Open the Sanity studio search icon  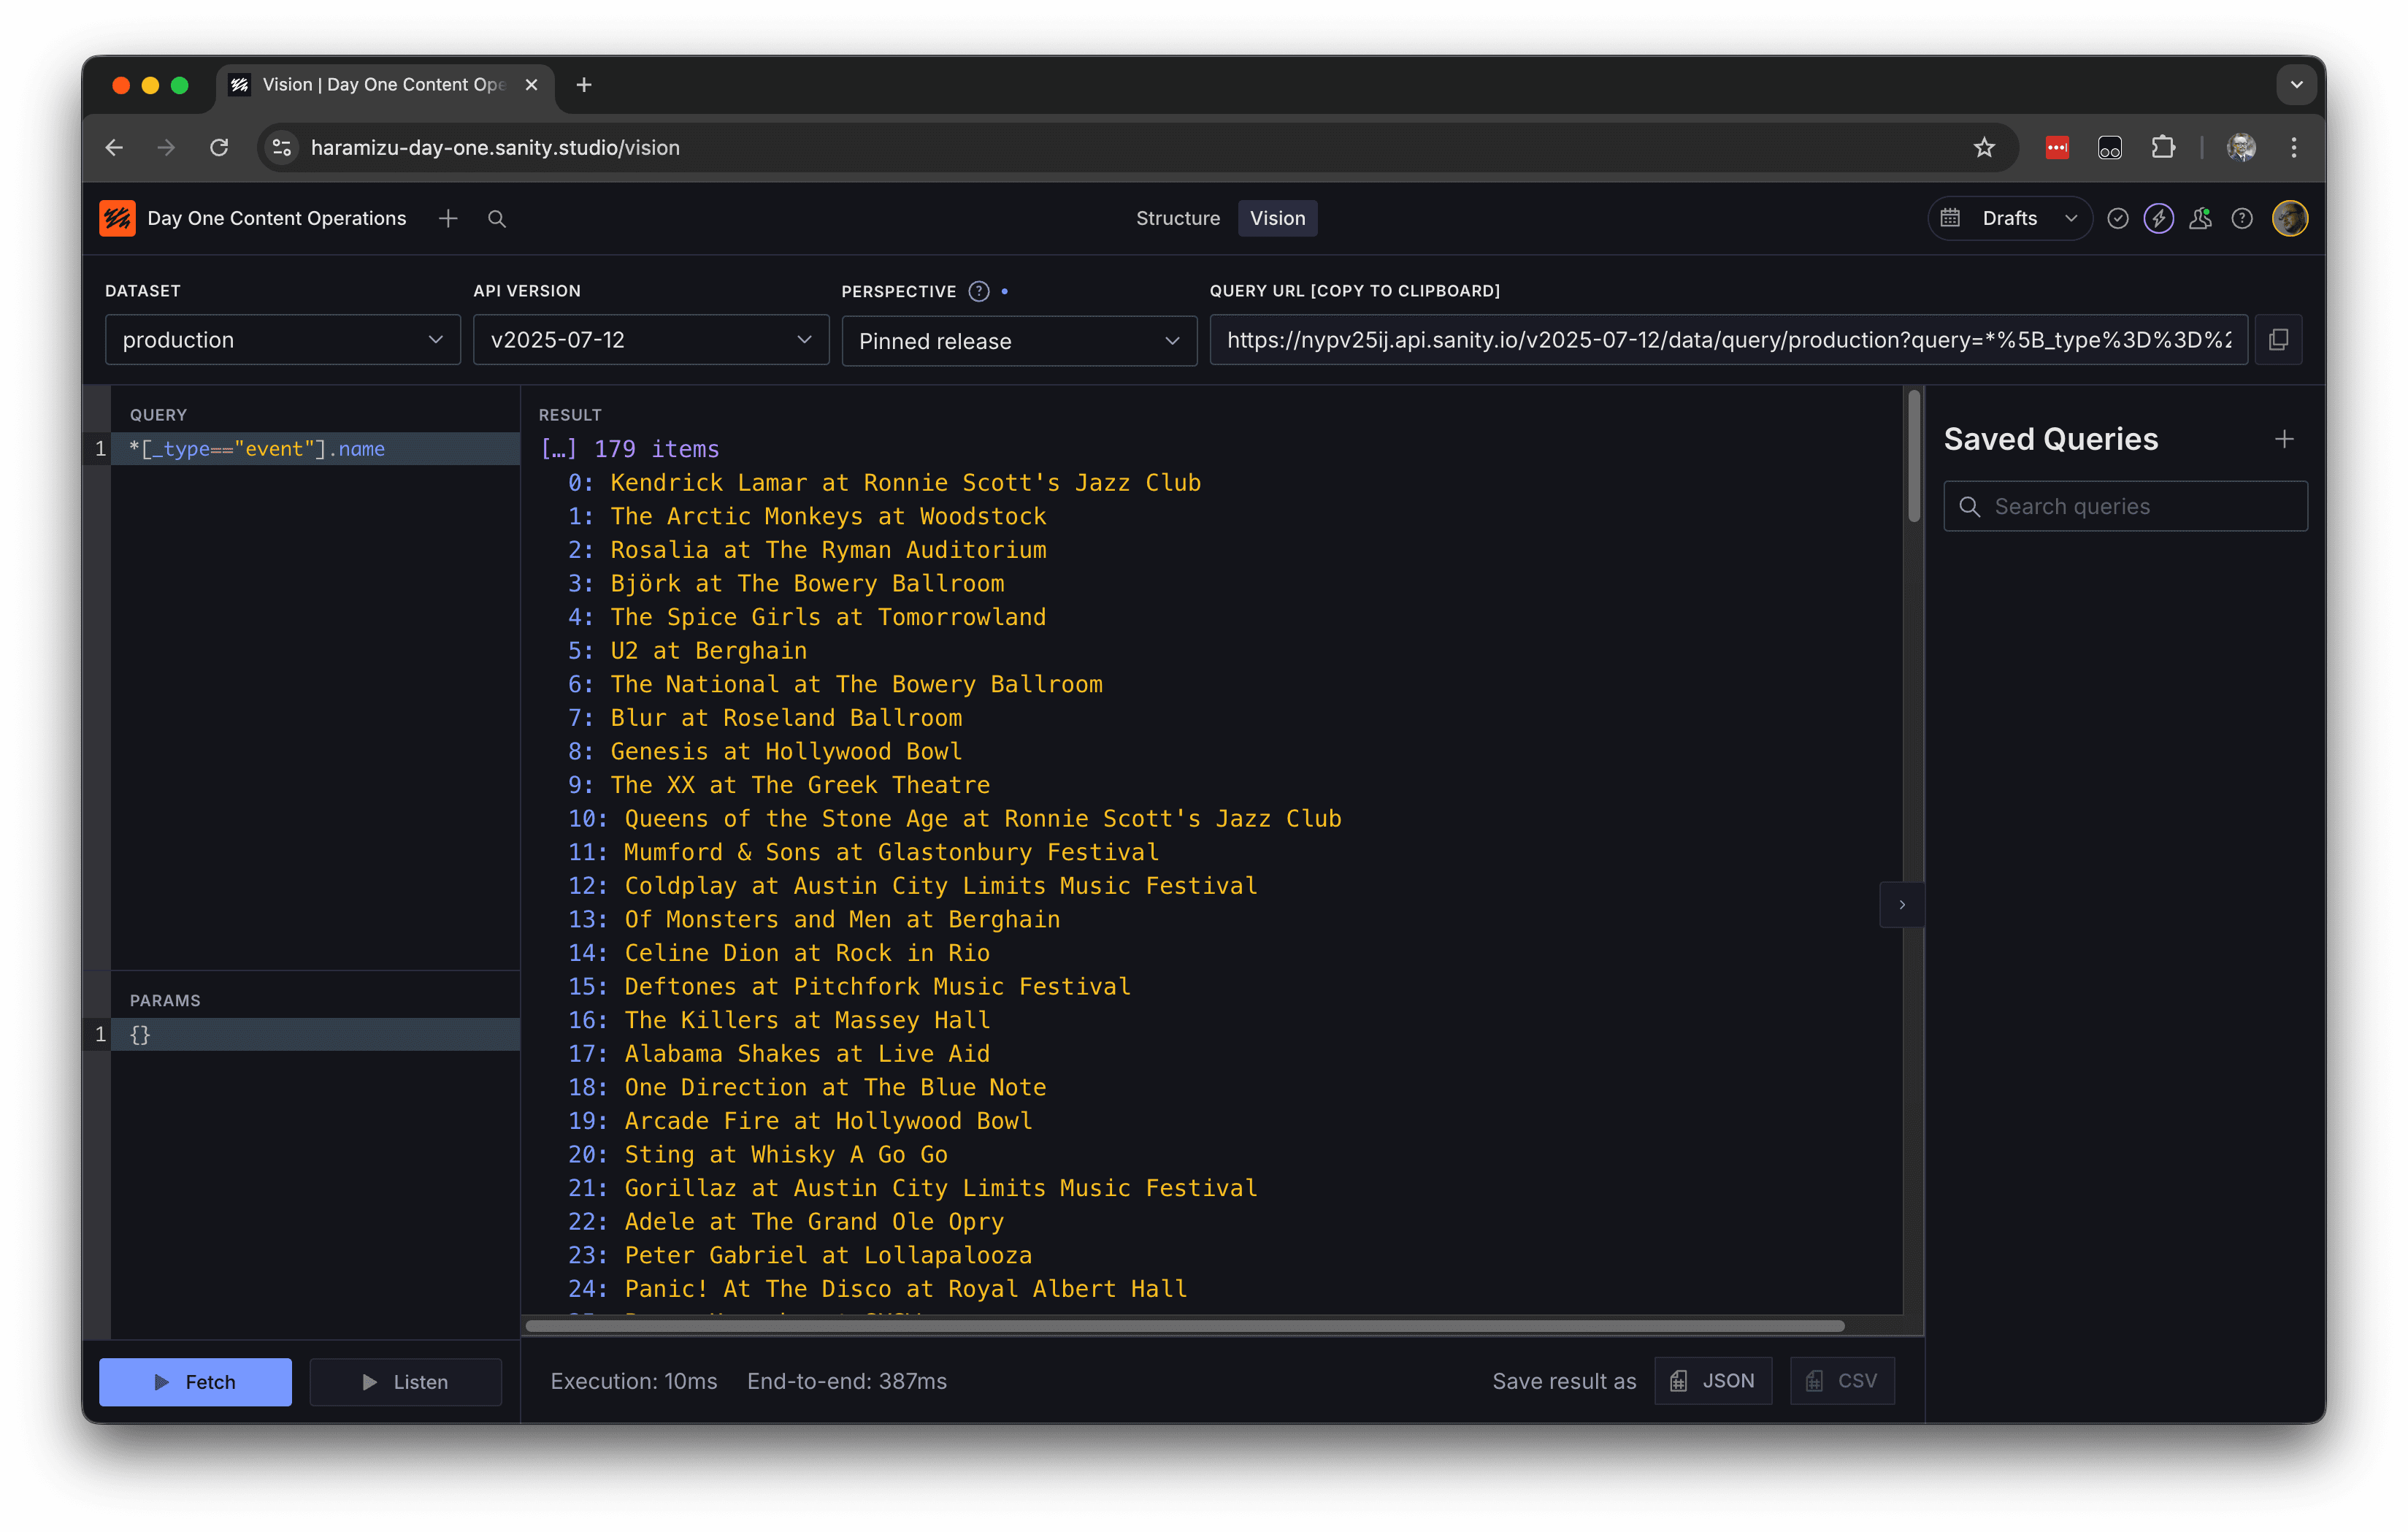496,218
